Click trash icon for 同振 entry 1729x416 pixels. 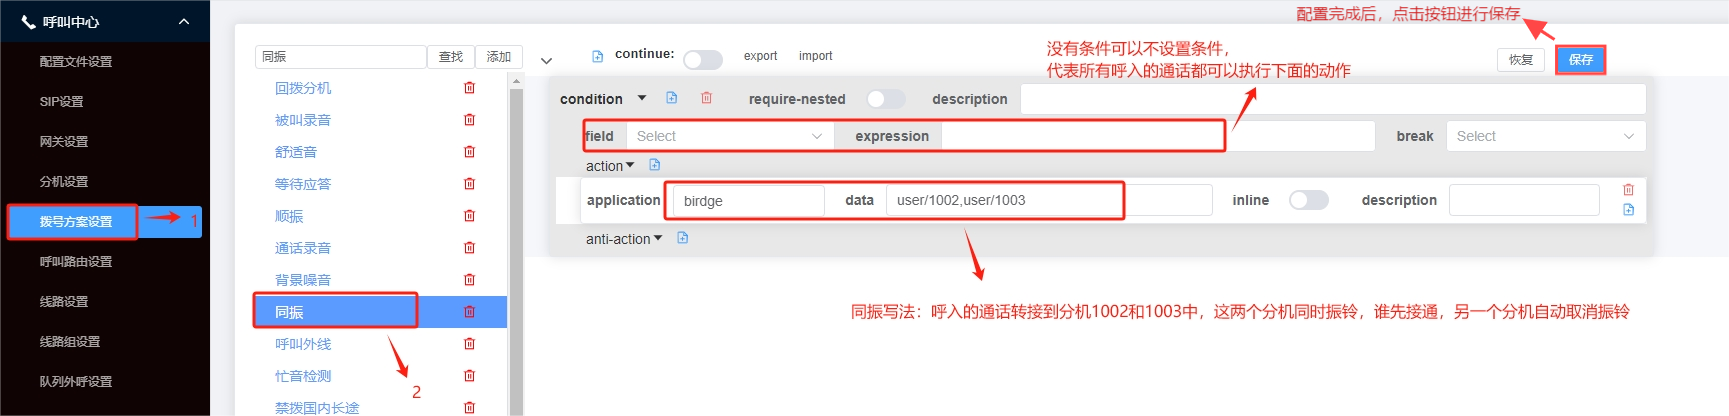[x=469, y=312]
